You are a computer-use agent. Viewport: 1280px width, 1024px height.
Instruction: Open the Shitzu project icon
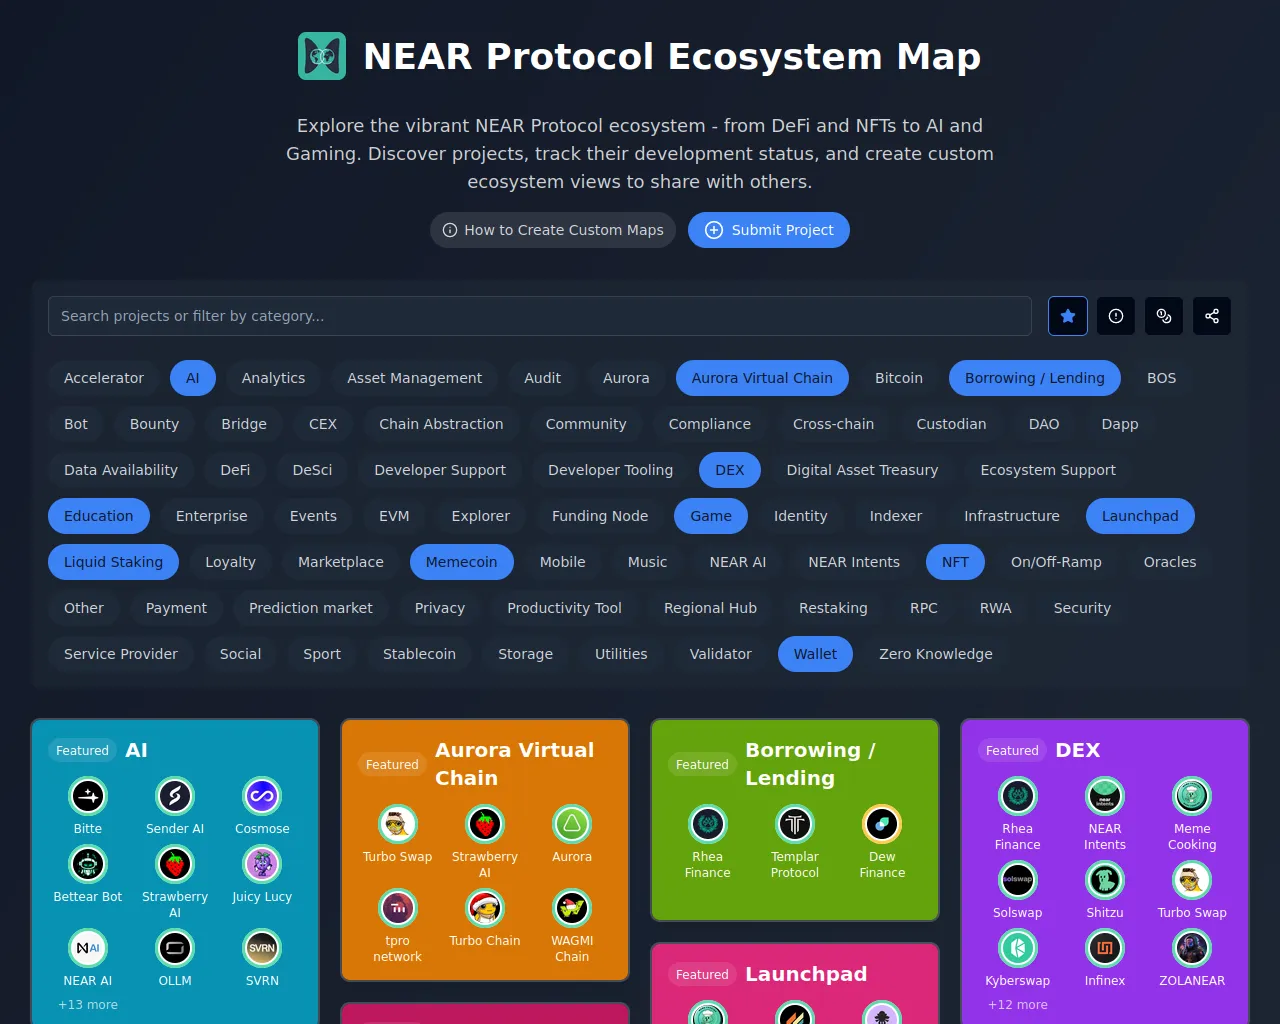pyautogui.click(x=1105, y=880)
